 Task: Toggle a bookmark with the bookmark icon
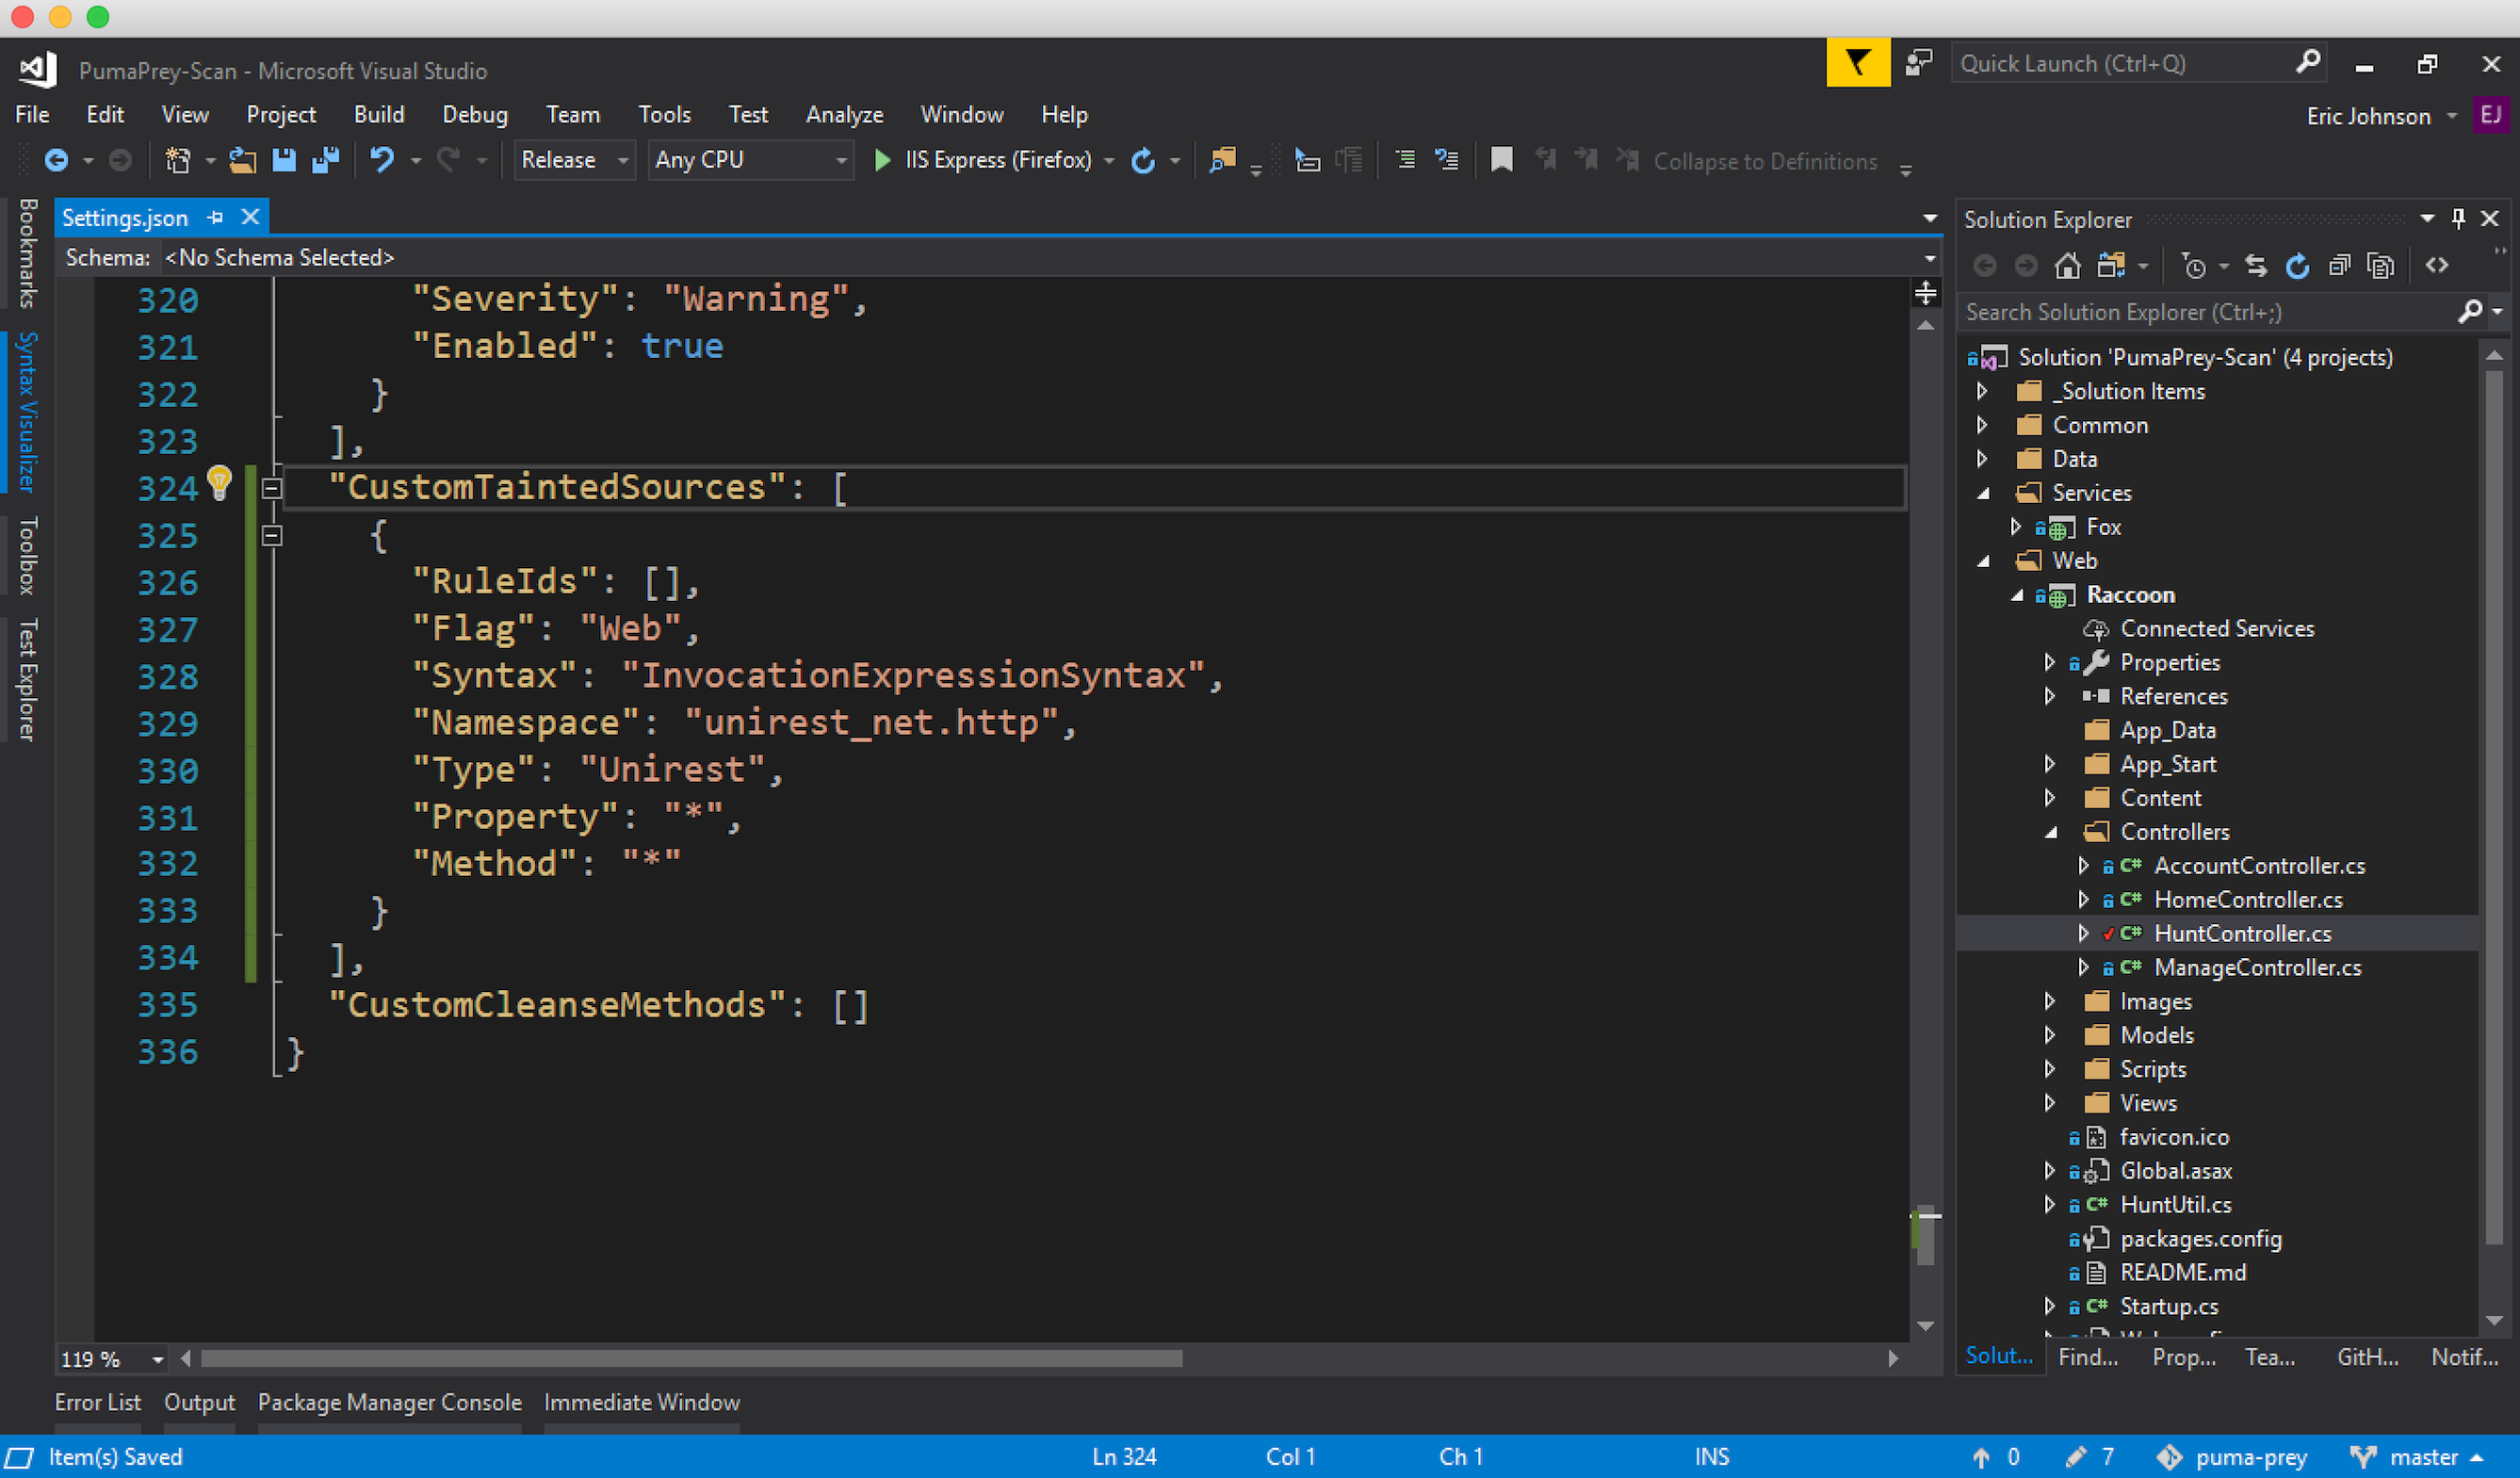[x=1501, y=160]
